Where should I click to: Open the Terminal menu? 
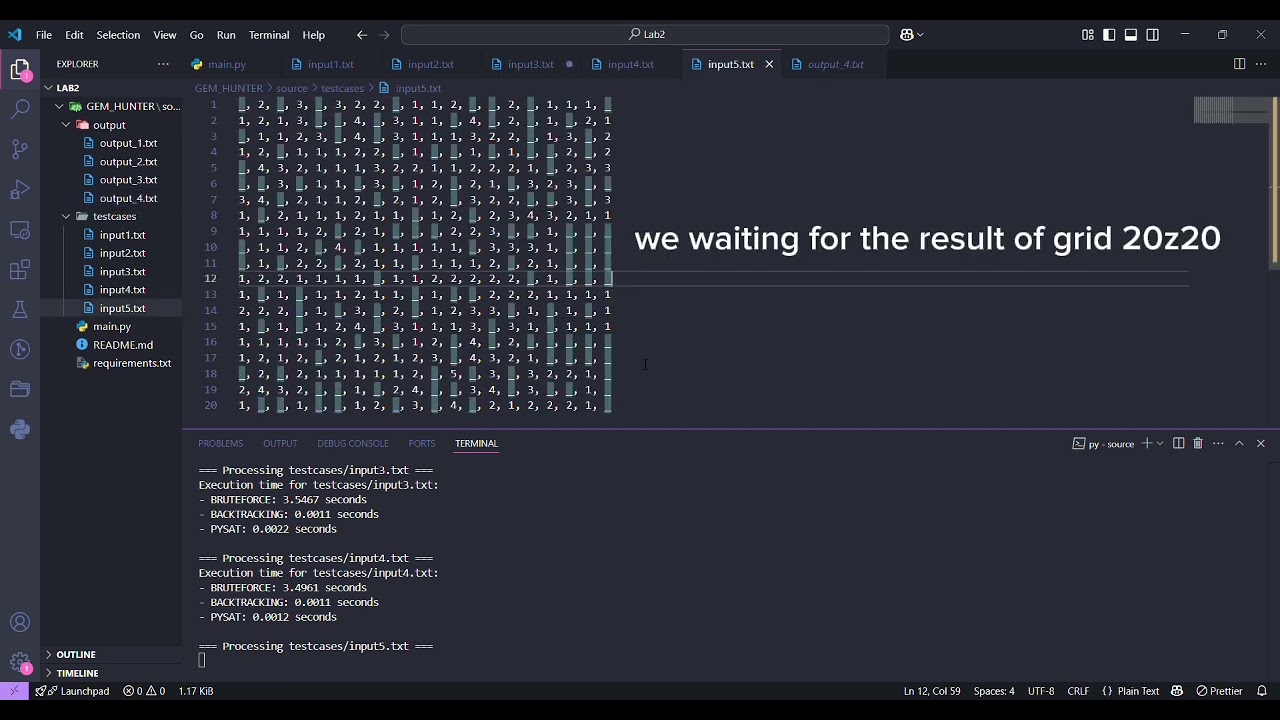[269, 35]
